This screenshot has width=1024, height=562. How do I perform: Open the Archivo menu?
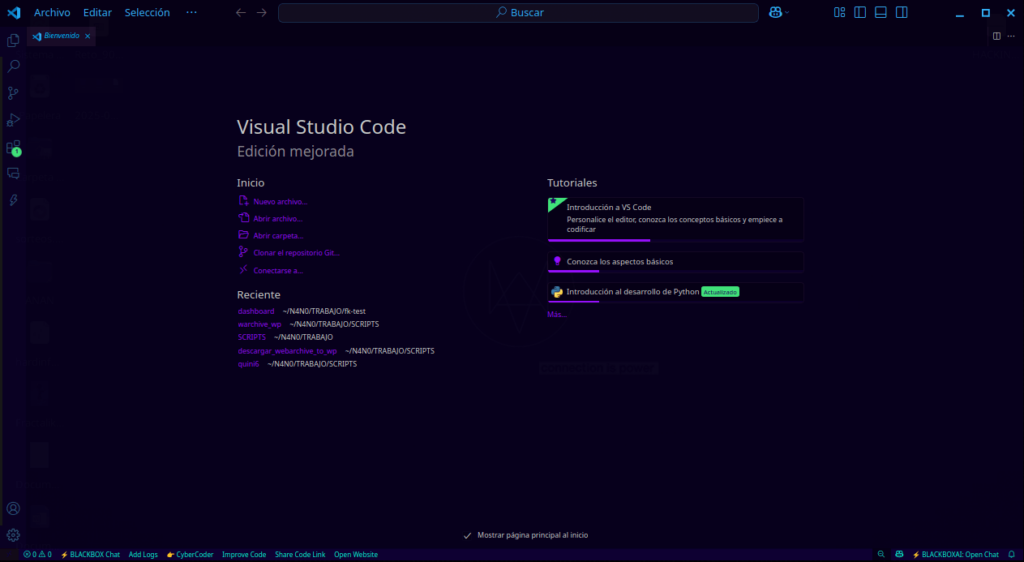[x=52, y=12]
